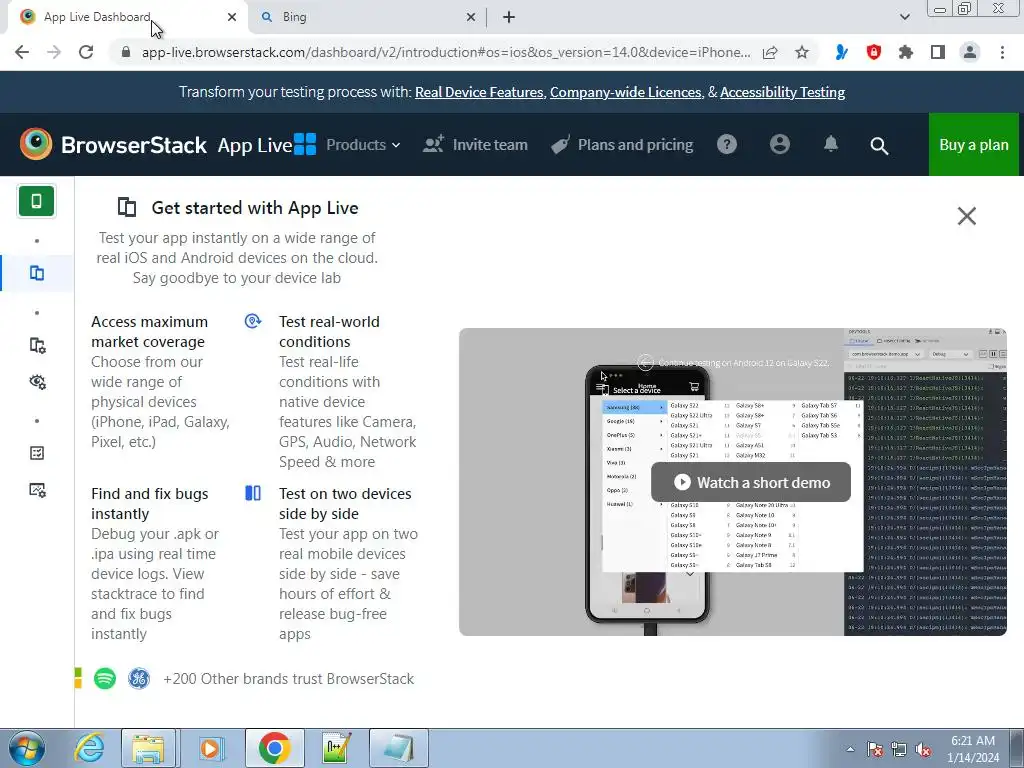Click the Chrome taskbar icon

point(274,748)
